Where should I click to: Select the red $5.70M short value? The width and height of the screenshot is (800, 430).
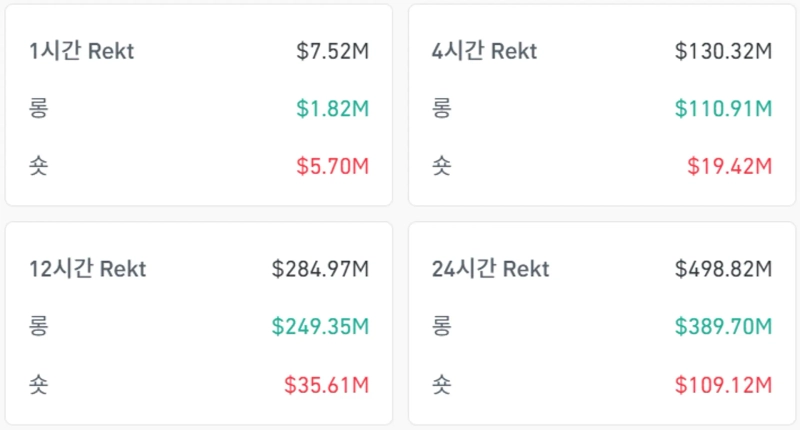pyautogui.click(x=333, y=165)
